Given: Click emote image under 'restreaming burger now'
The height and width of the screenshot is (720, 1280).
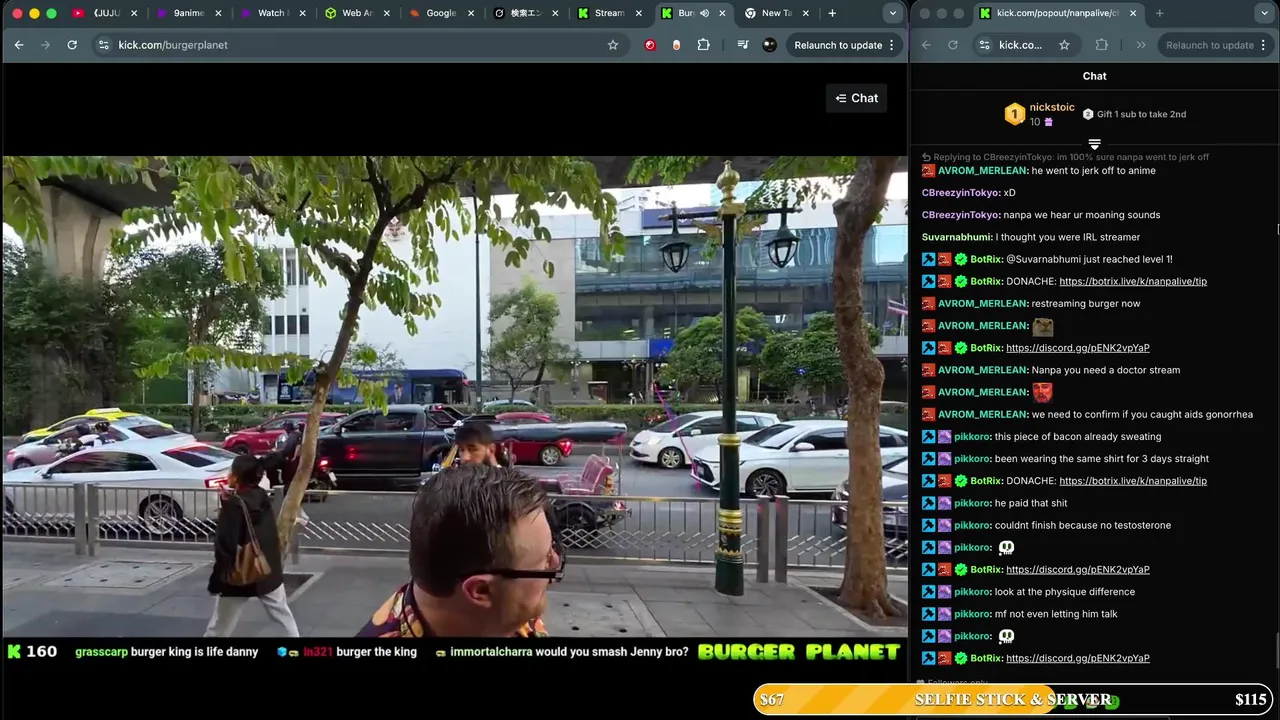Looking at the screenshot, I should pos(1043,326).
